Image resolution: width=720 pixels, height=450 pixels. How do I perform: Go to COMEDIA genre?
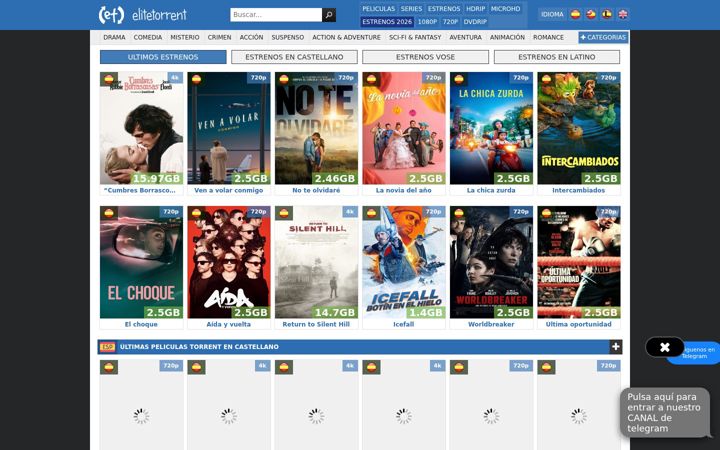(148, 37)
